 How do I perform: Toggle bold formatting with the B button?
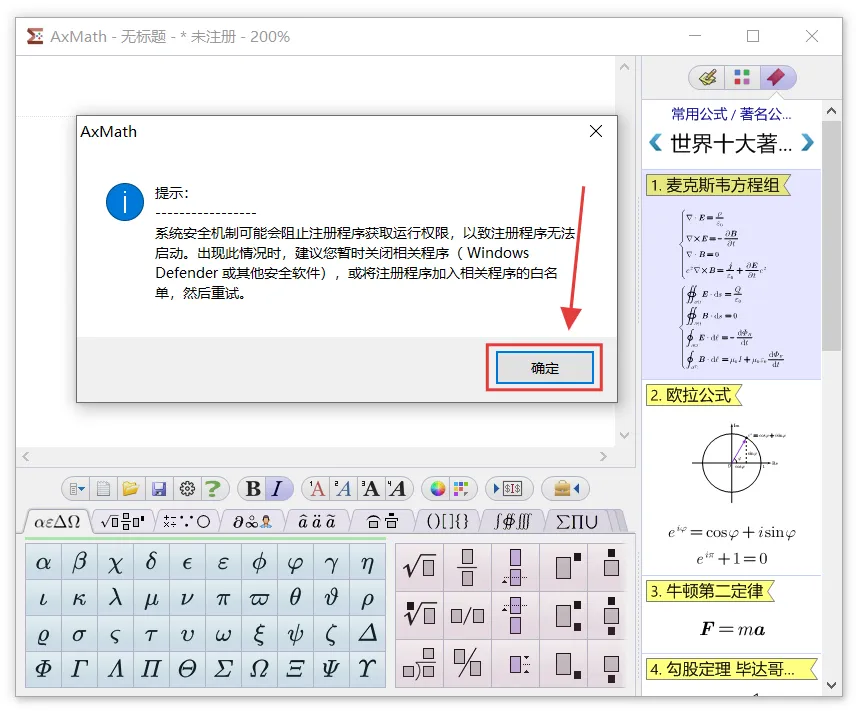tap(253, 488)
